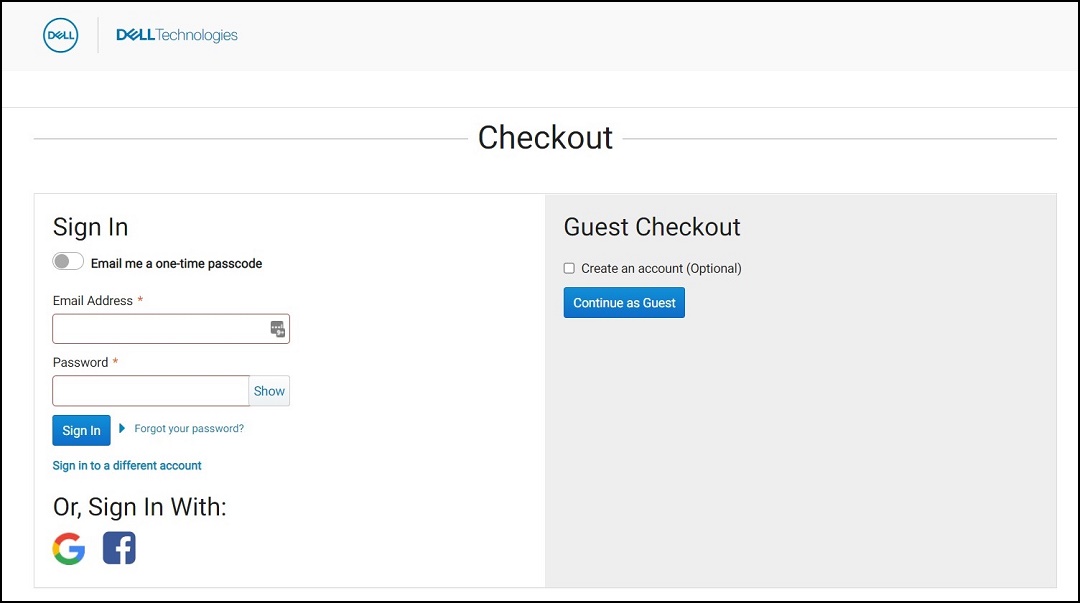Click the red asterisk next to Email Address
The height and width of the screenshot is (603, 1080).
coord(138,299)
